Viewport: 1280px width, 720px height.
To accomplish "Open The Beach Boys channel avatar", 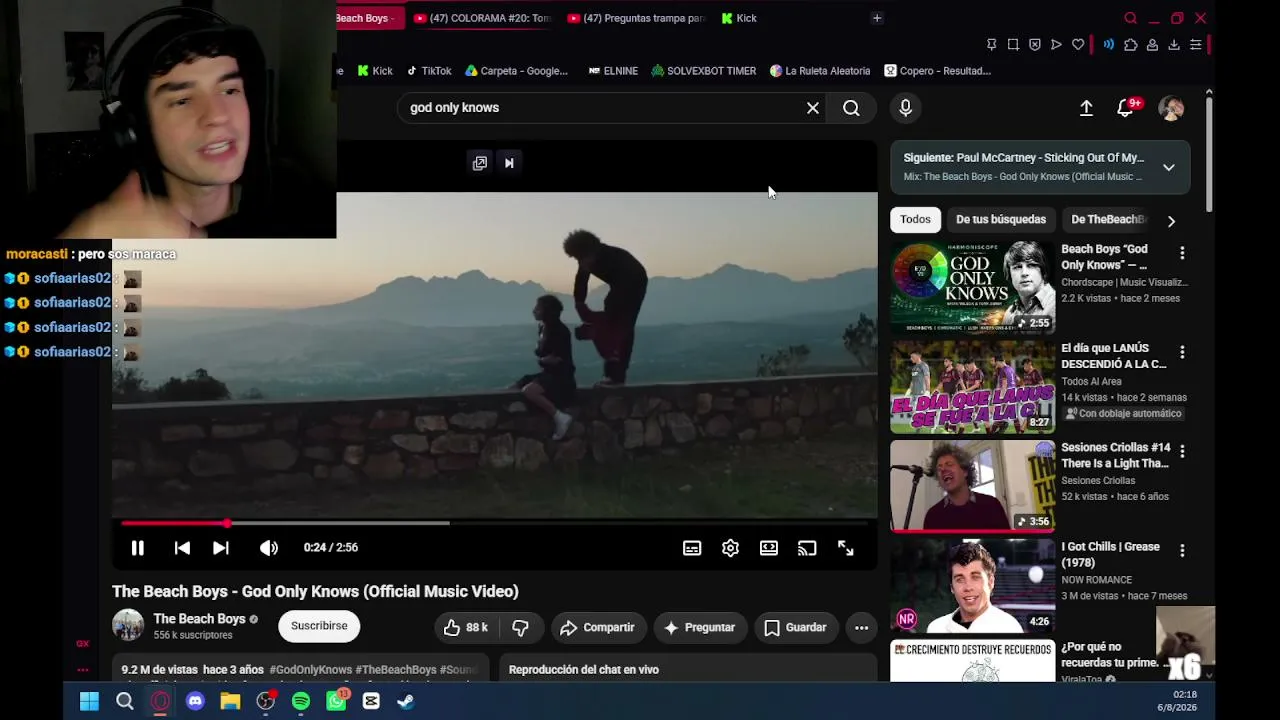I will click(x=128, y=626).
